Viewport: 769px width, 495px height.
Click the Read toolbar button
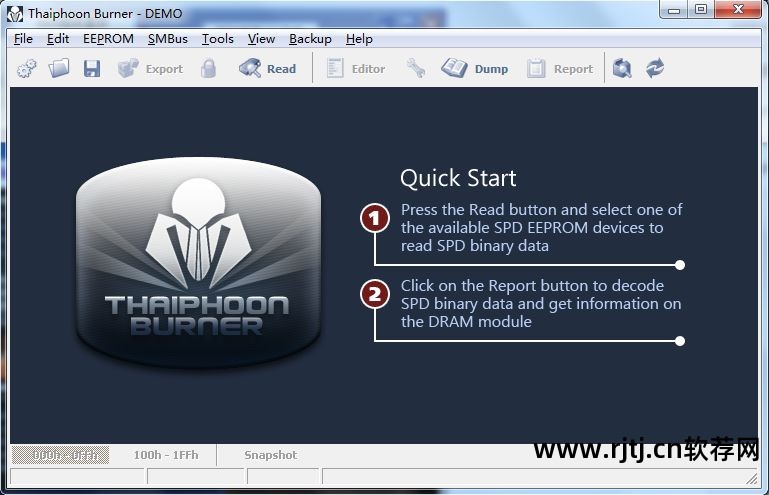click(267, 68)
